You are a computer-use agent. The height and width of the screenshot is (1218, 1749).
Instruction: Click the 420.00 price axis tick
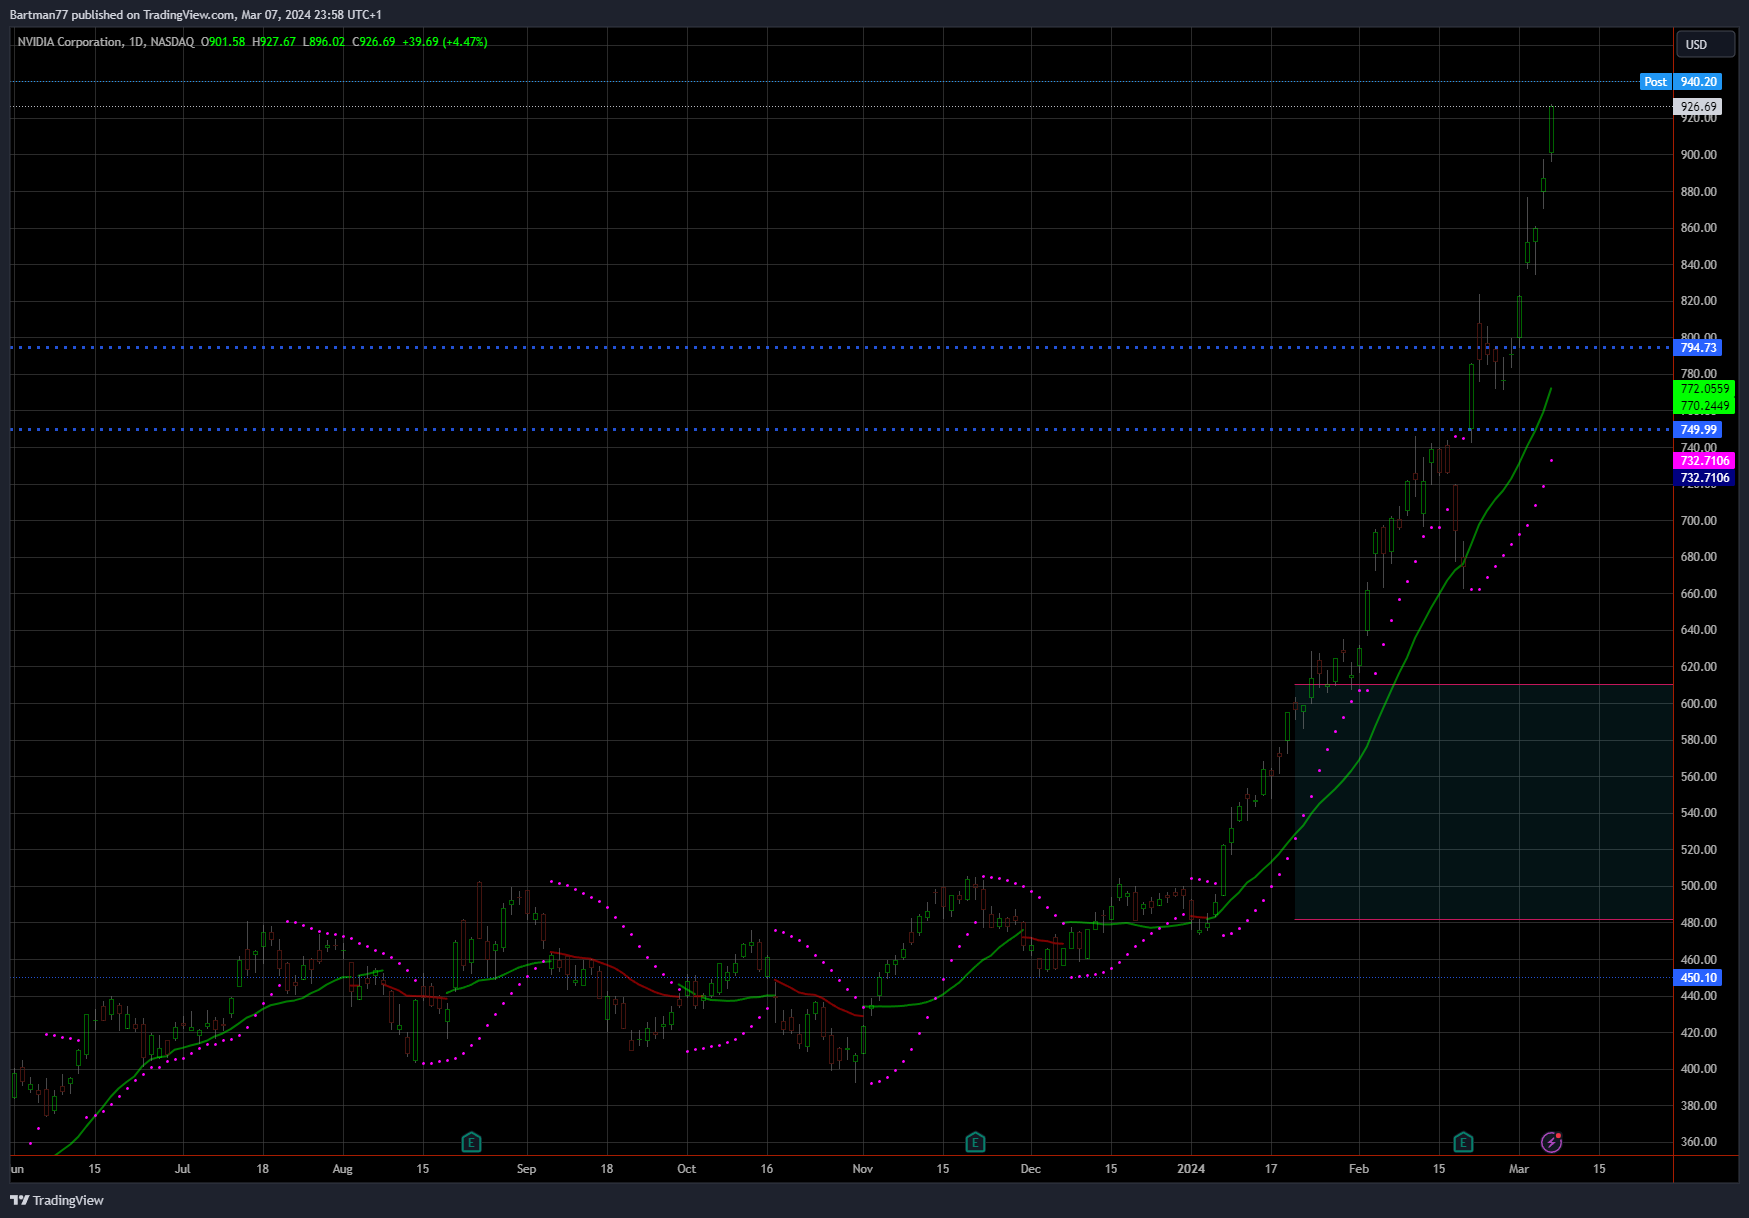1699,1033
